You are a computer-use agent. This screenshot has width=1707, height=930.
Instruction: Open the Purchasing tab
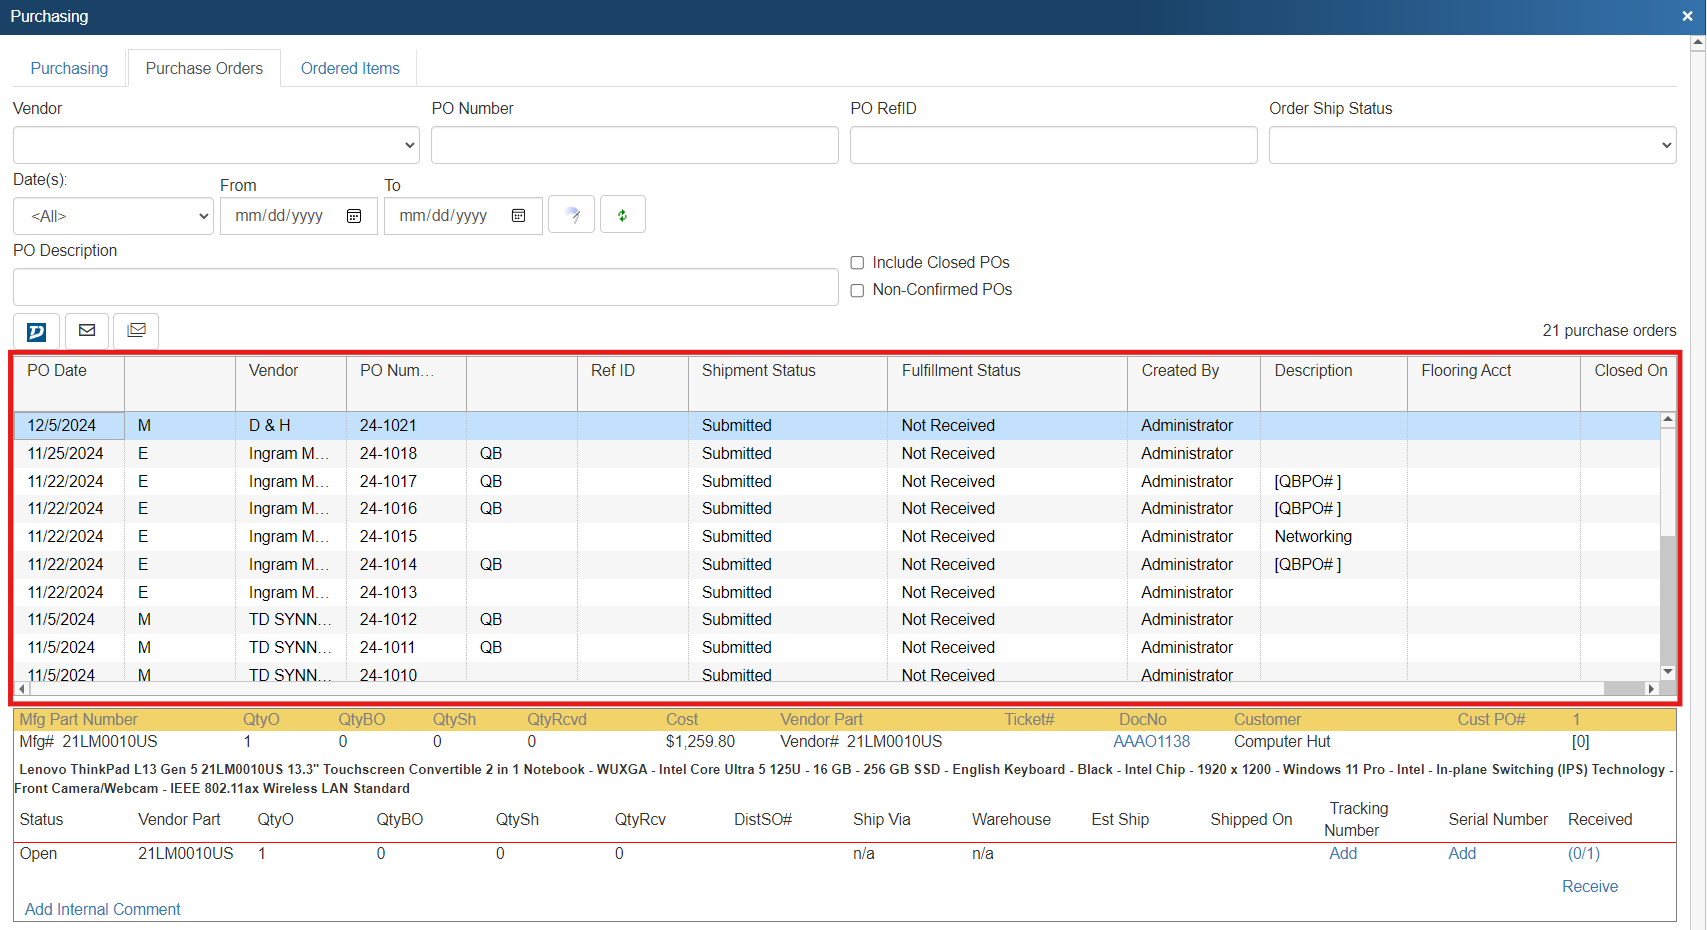tap(69, 68)
